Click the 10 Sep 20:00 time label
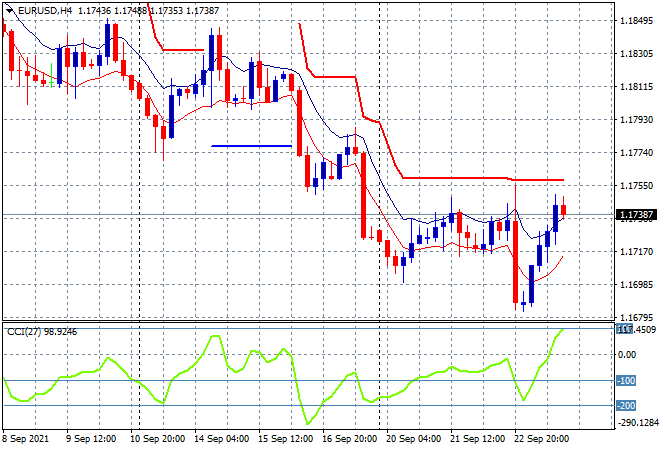The width and height of the screenshot is (660, 450). click(157, 439)
